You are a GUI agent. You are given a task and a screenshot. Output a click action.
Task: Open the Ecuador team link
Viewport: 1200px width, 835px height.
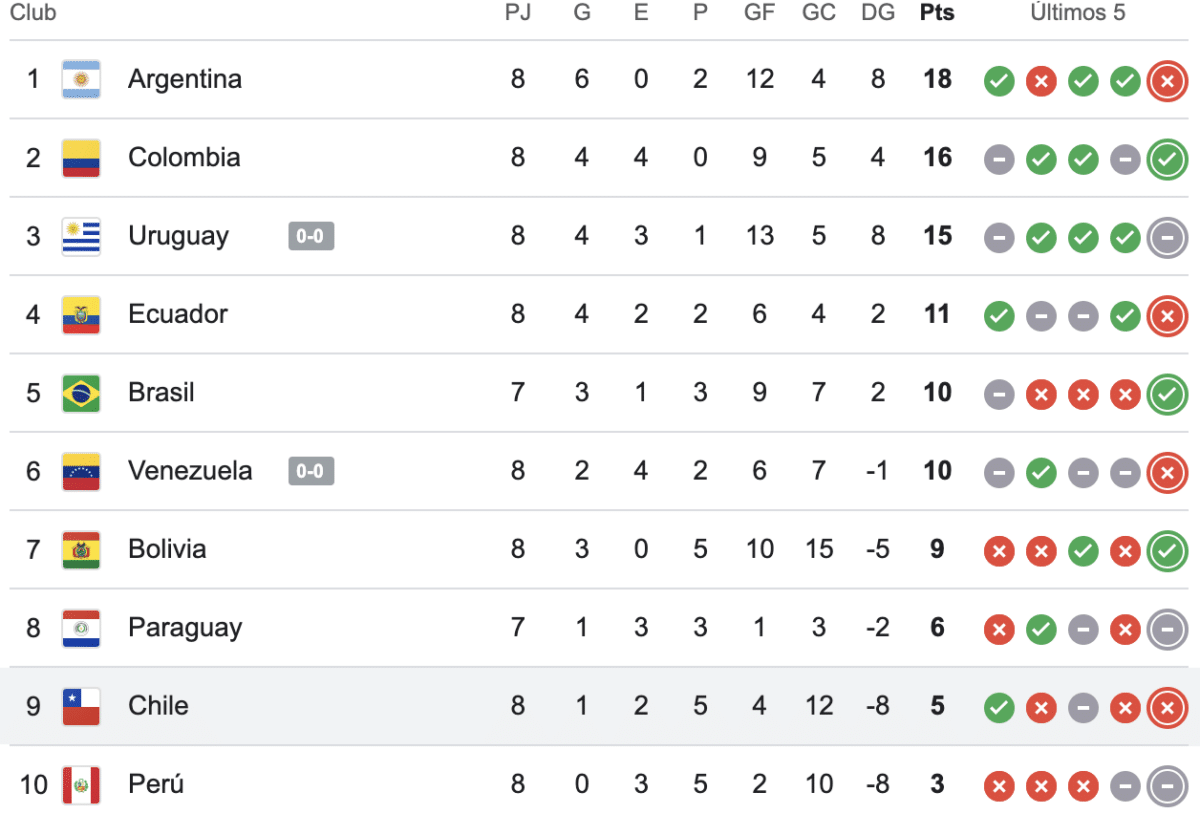point(178,315)
